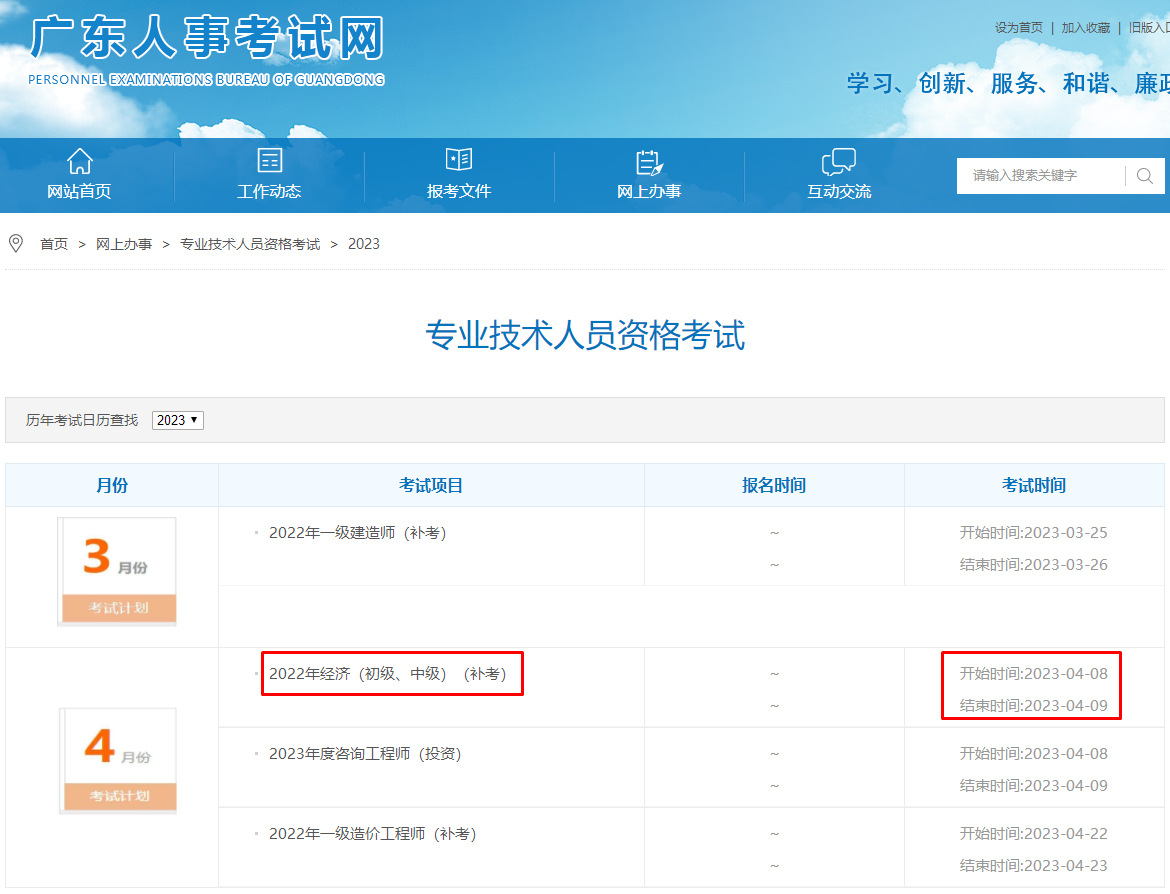The image size is (1170, 894).
Task: Click the 报考文件 open book icon
Action: [459, 160]
